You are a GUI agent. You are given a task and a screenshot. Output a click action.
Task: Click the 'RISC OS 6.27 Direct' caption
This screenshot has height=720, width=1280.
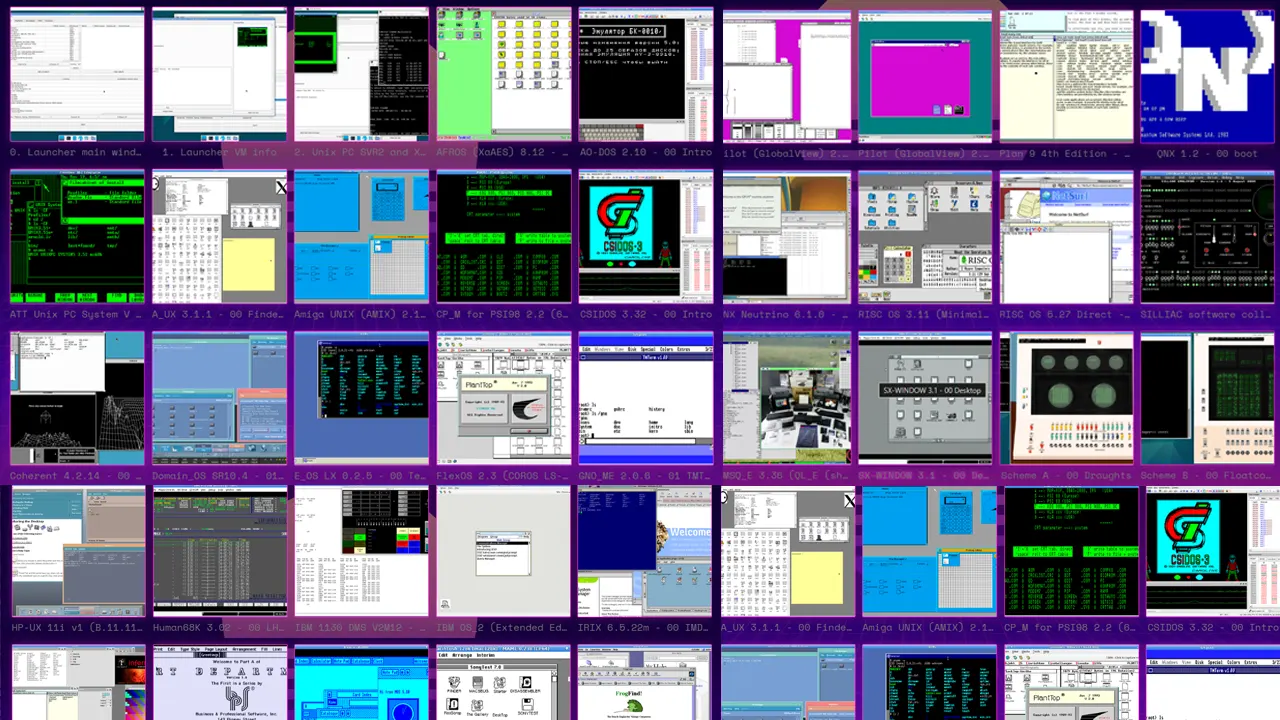click(1066, 314)
